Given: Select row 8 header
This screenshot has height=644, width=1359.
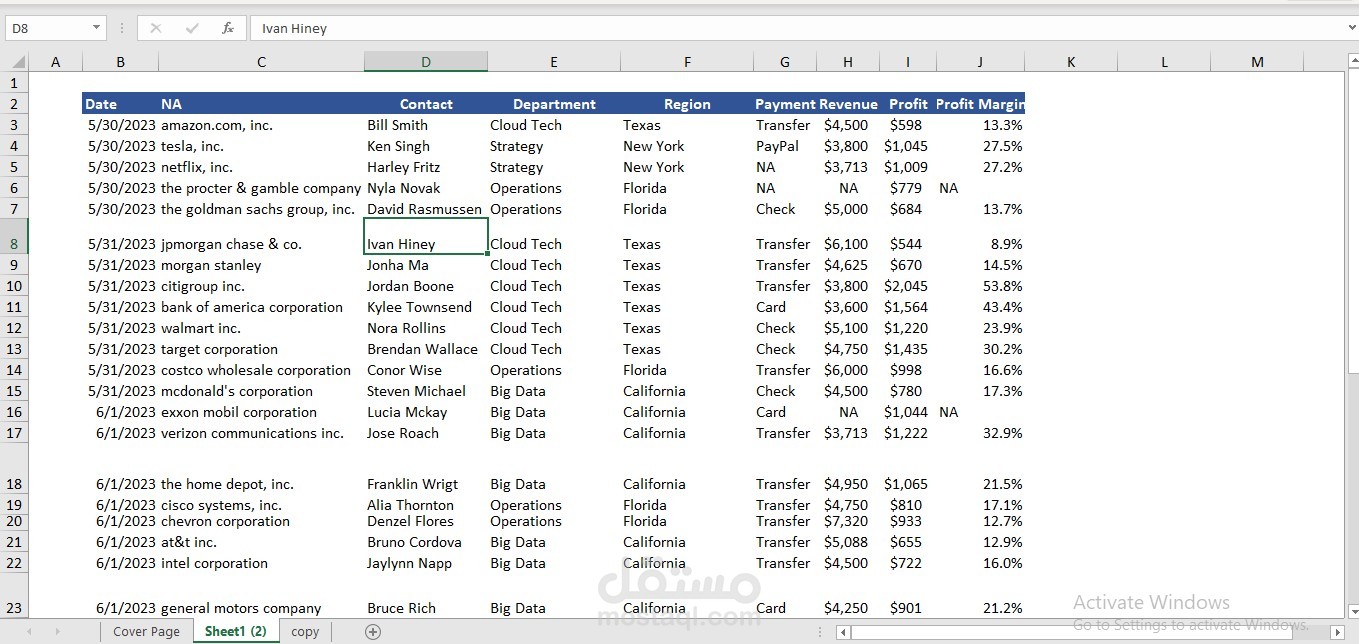Looking at the screenshot, I should (x=14, y=237).
